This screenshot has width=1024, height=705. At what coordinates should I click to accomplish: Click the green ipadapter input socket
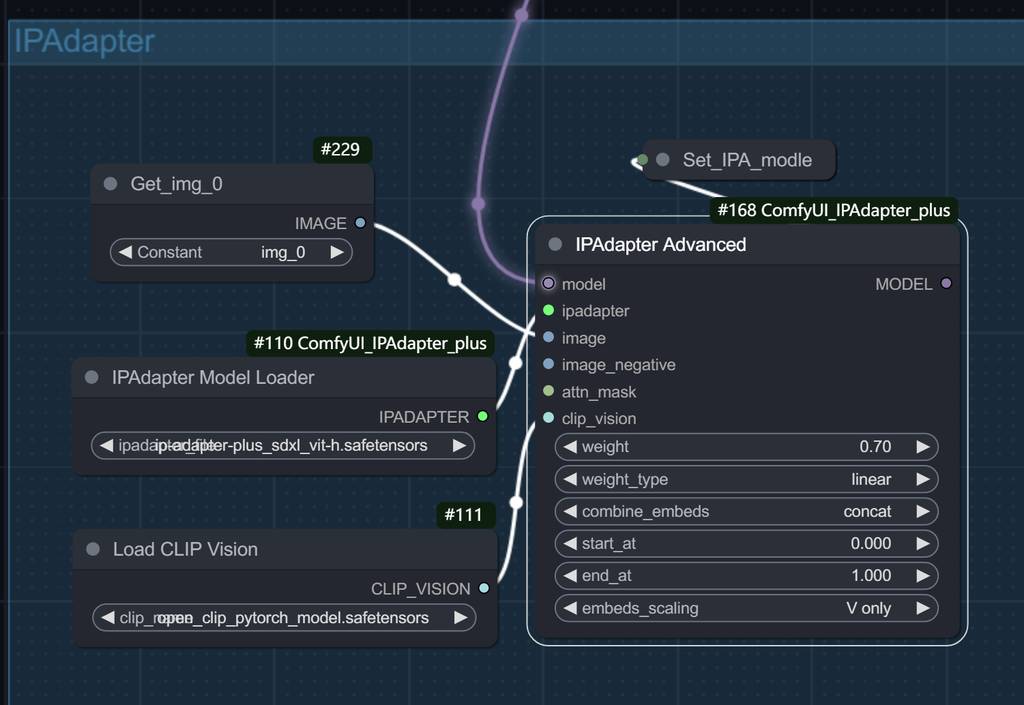548,311
